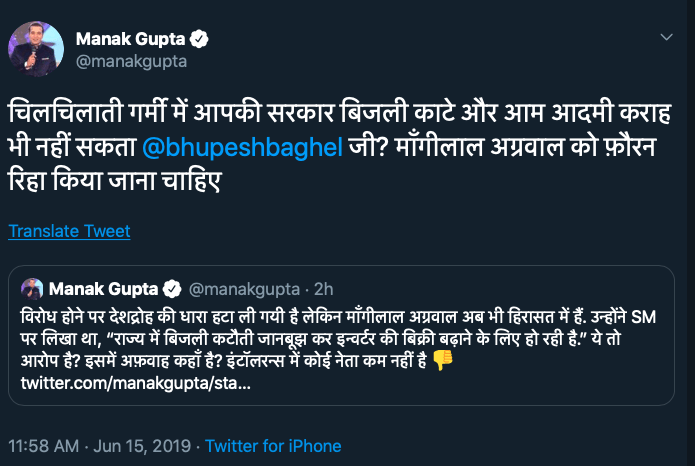Click Manak Gupta's large profile photo
The image size is (695, 466).
tap(34, 48)
